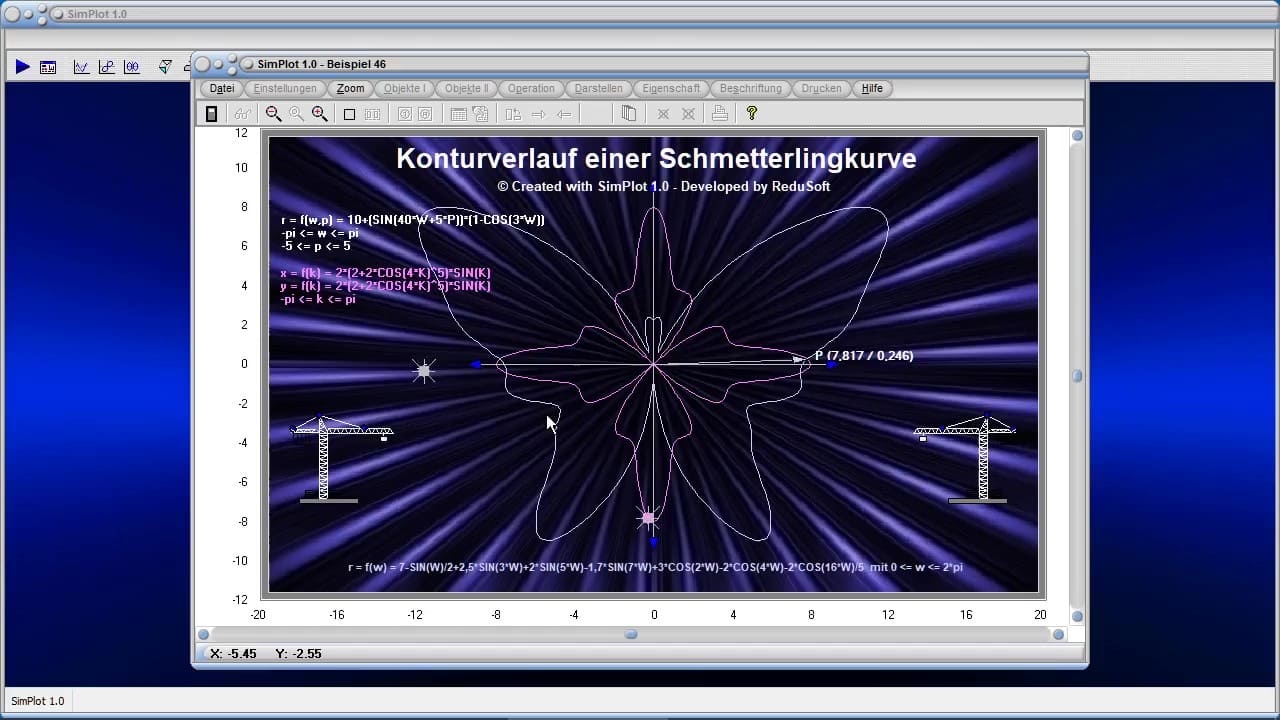Screen dimensions: 1280x720
Task: Click the grey star marker at the left of the plot
Action: point(424,371)
